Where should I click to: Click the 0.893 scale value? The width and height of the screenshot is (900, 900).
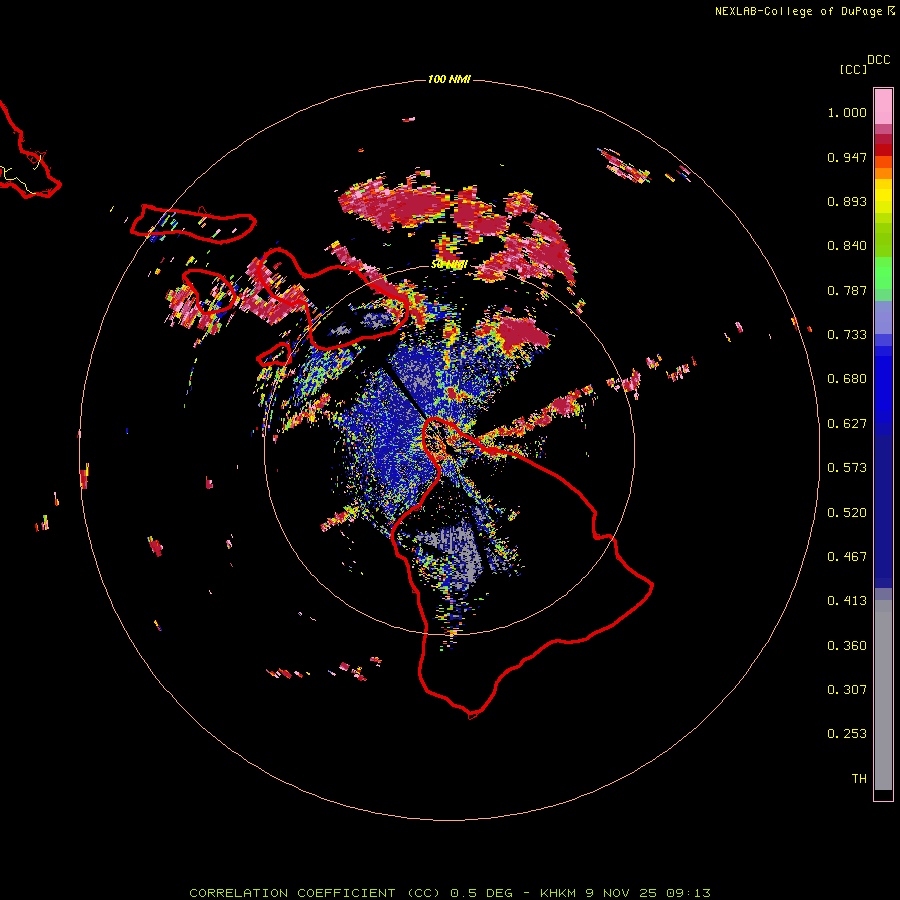(847, 201)
